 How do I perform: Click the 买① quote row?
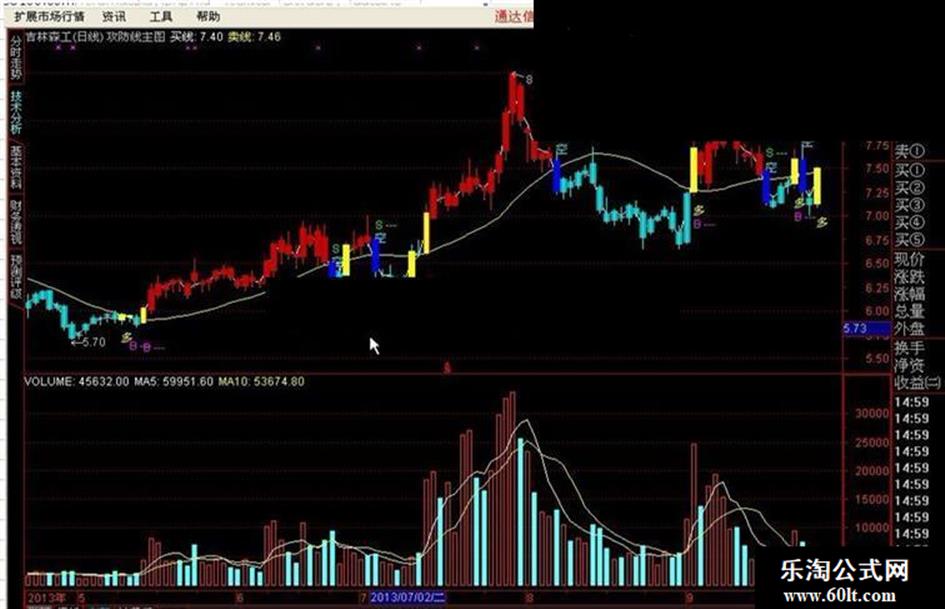tap(909, 170)
